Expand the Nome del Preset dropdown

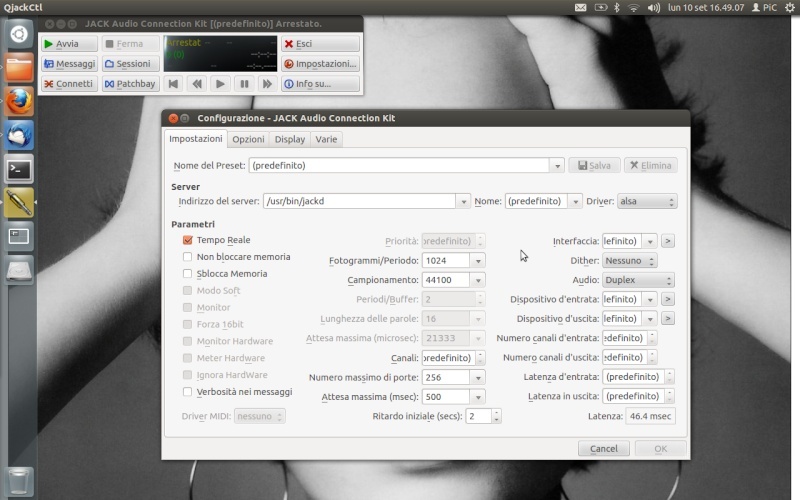(557, 165)
